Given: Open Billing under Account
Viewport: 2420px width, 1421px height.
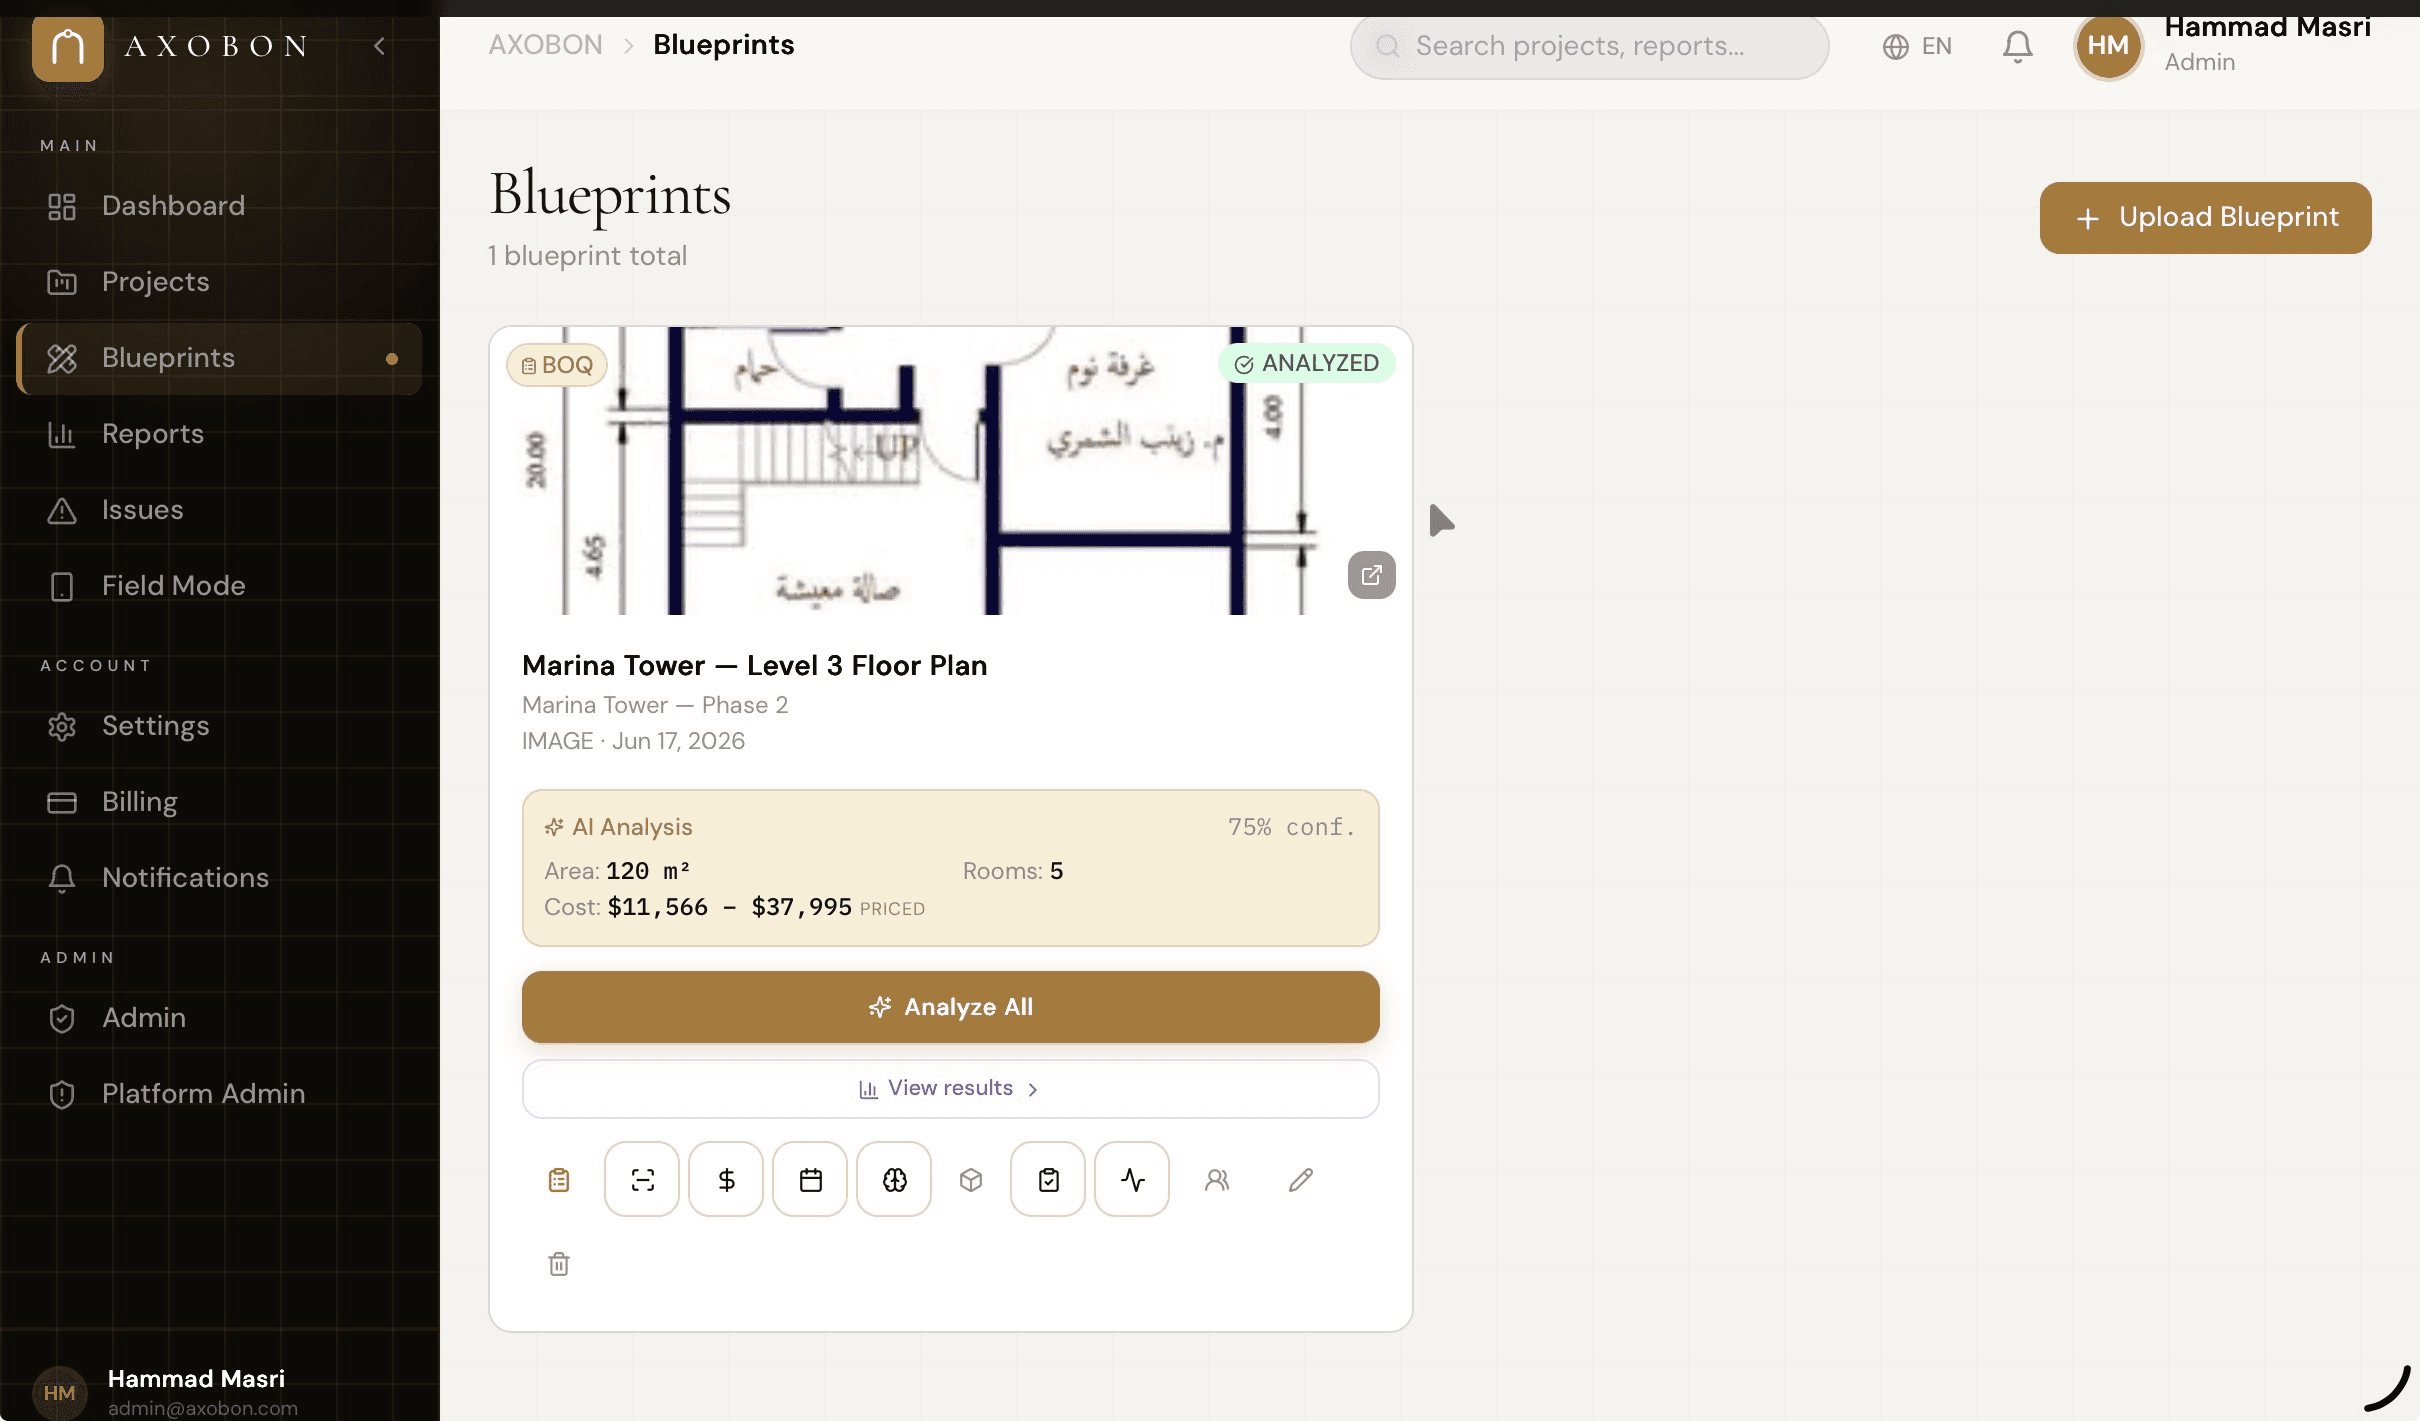Looking at the screenshot, I should (x=220, y=802).
